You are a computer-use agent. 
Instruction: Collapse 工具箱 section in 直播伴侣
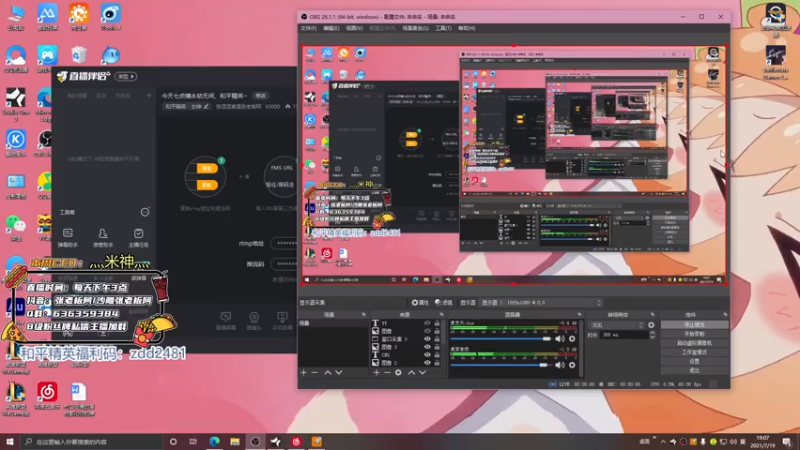pos(145,212)
